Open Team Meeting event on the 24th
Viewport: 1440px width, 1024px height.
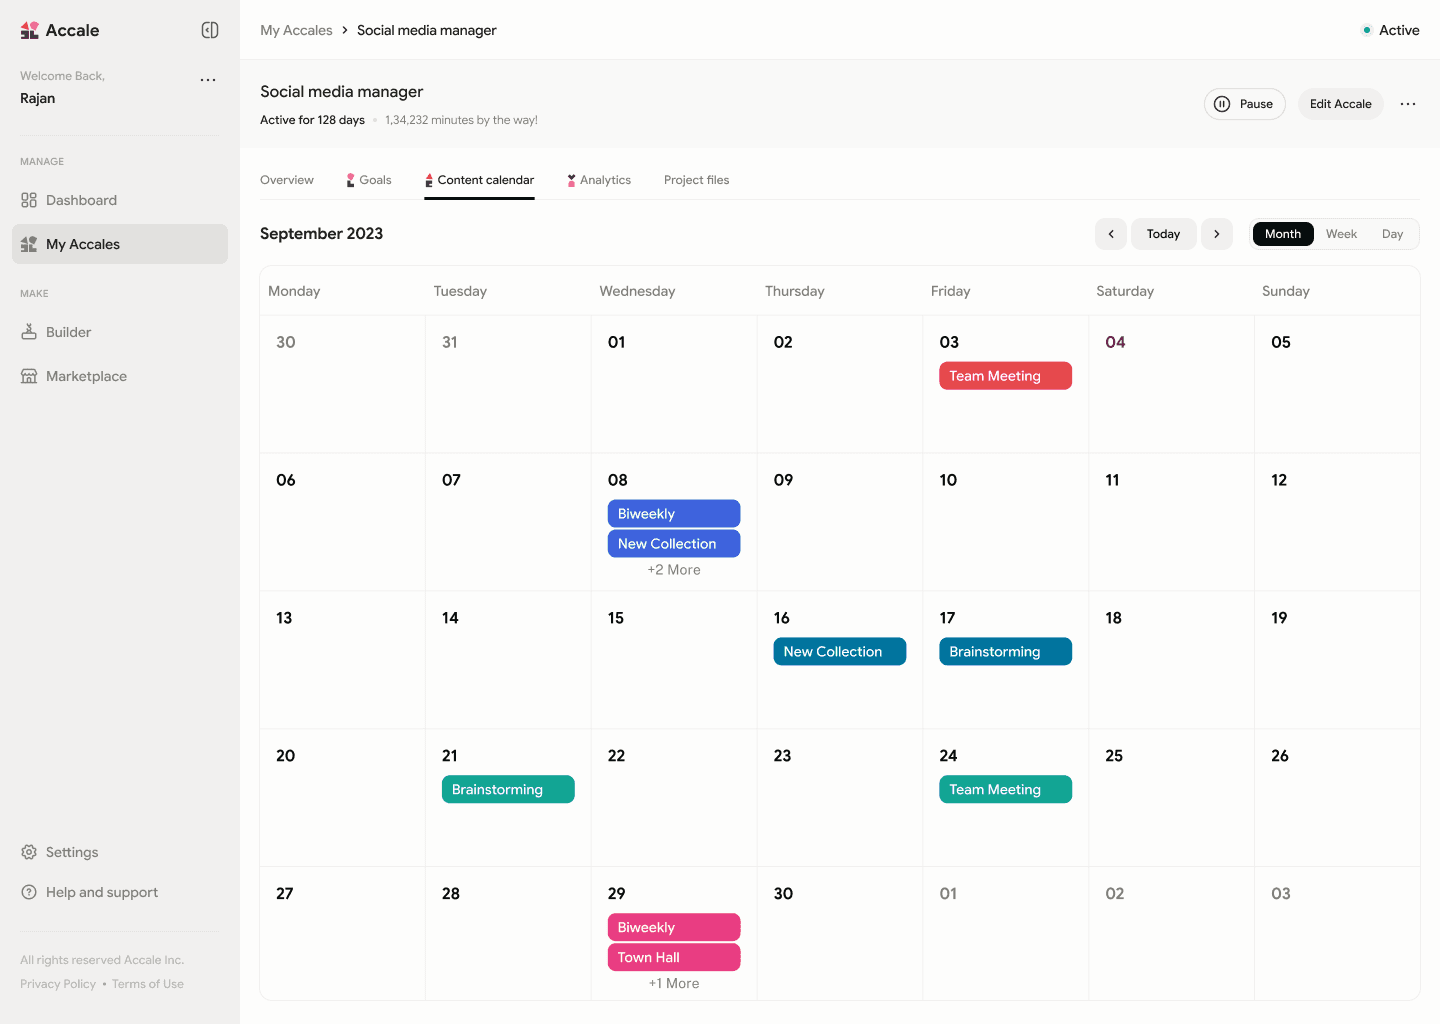pyautogui.click(x=1005, y=790)
